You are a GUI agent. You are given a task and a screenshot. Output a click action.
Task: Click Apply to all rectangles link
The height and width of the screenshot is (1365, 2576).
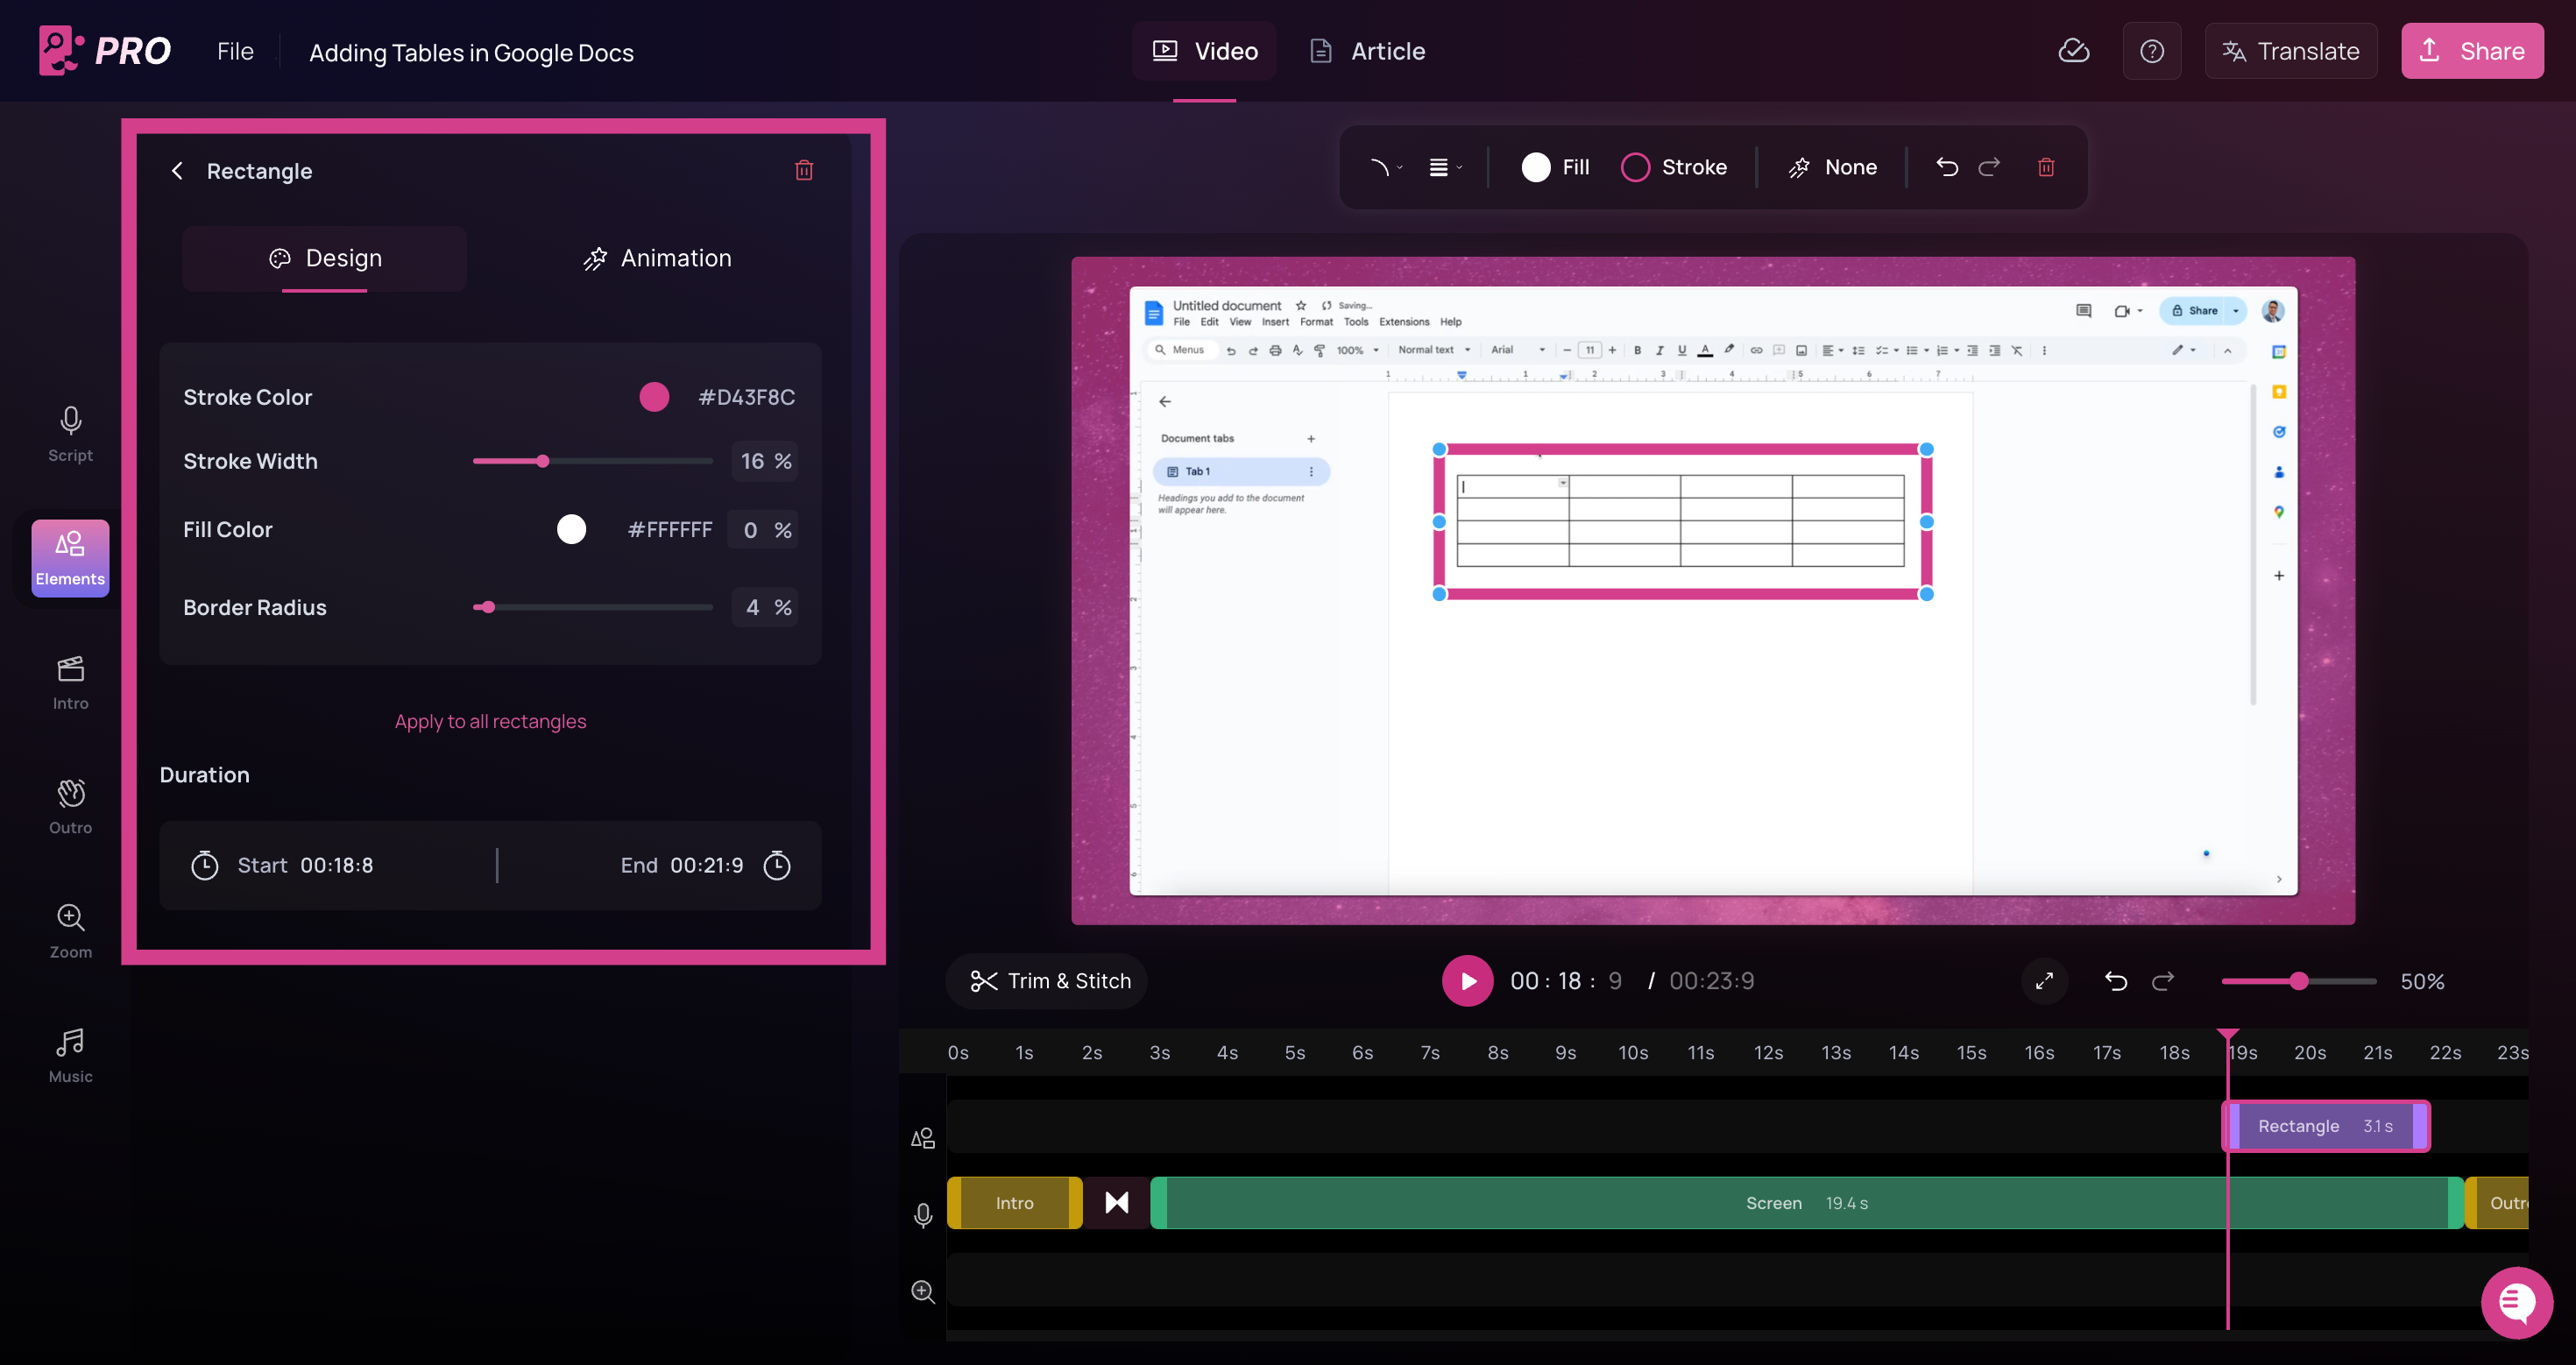click(490, 721)
